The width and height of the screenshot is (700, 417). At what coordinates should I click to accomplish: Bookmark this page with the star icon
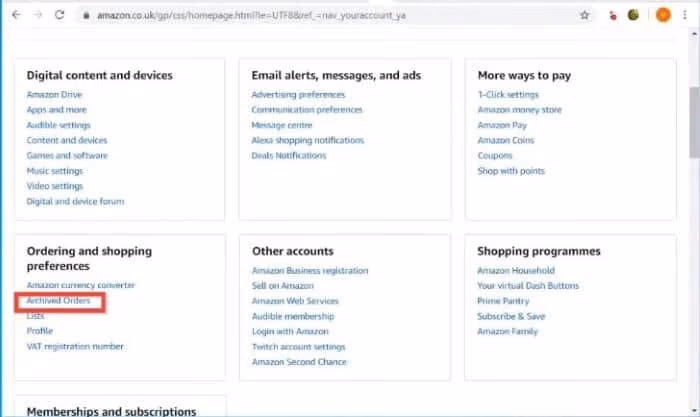584,15
